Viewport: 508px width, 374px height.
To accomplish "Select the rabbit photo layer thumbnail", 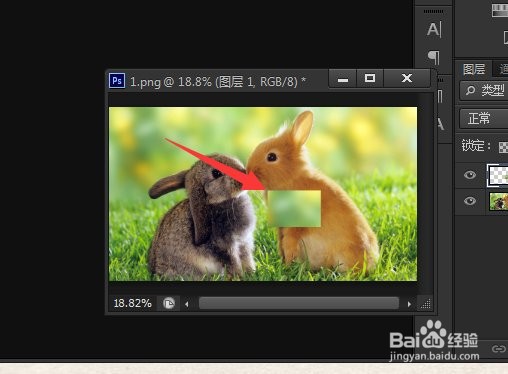I will tap(498, 201).
